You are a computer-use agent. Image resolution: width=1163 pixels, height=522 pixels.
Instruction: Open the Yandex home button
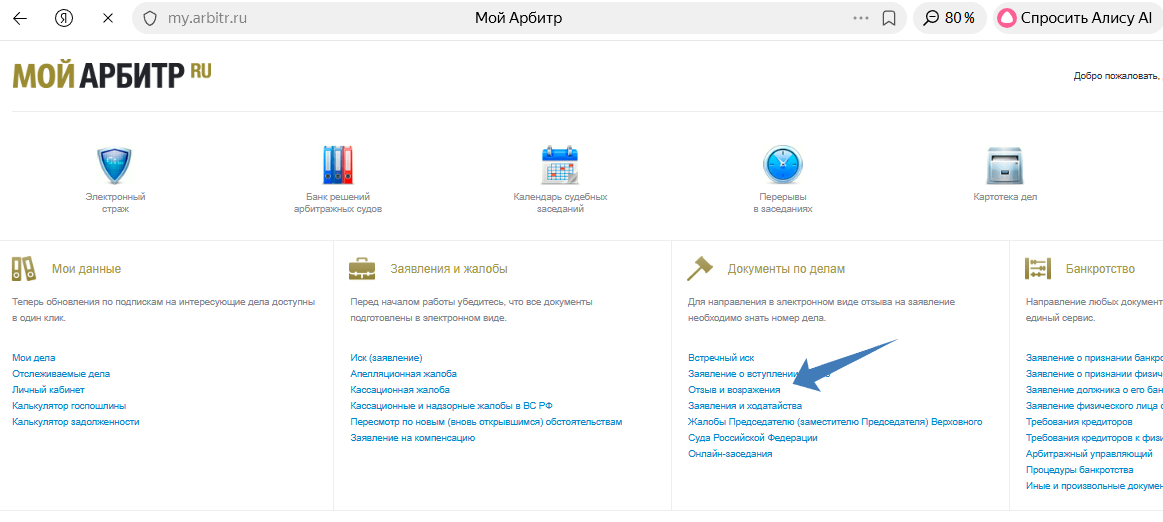pos(64,19)
